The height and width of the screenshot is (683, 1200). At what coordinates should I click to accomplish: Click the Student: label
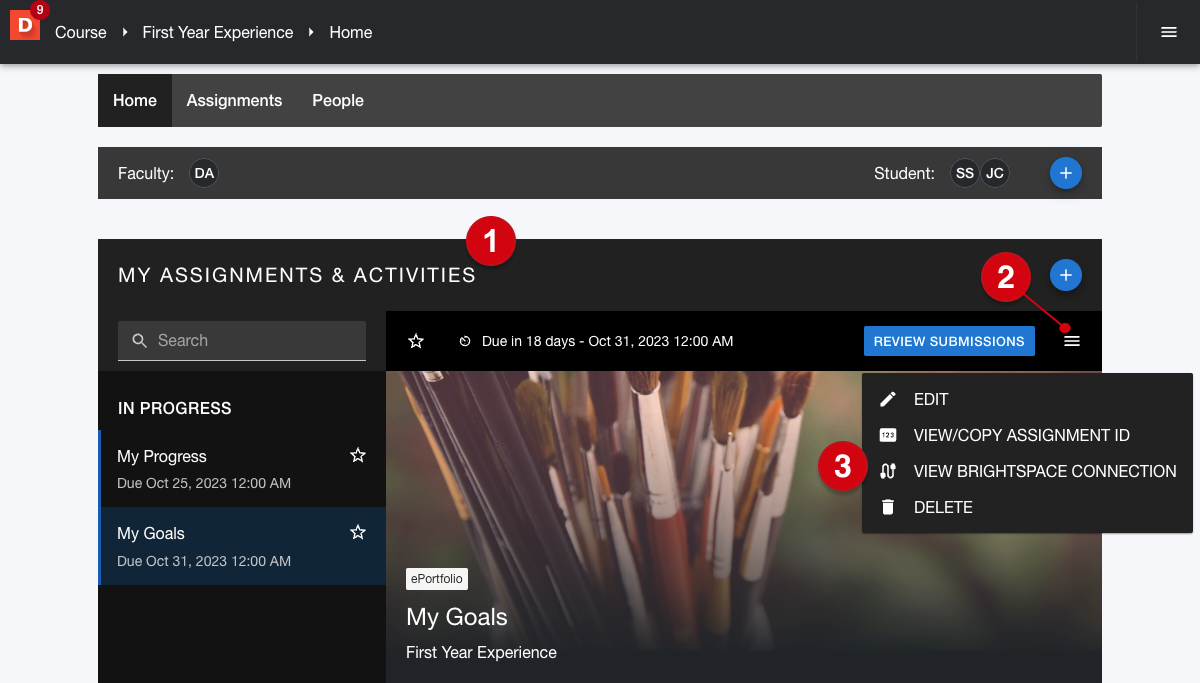click(904, 173)
